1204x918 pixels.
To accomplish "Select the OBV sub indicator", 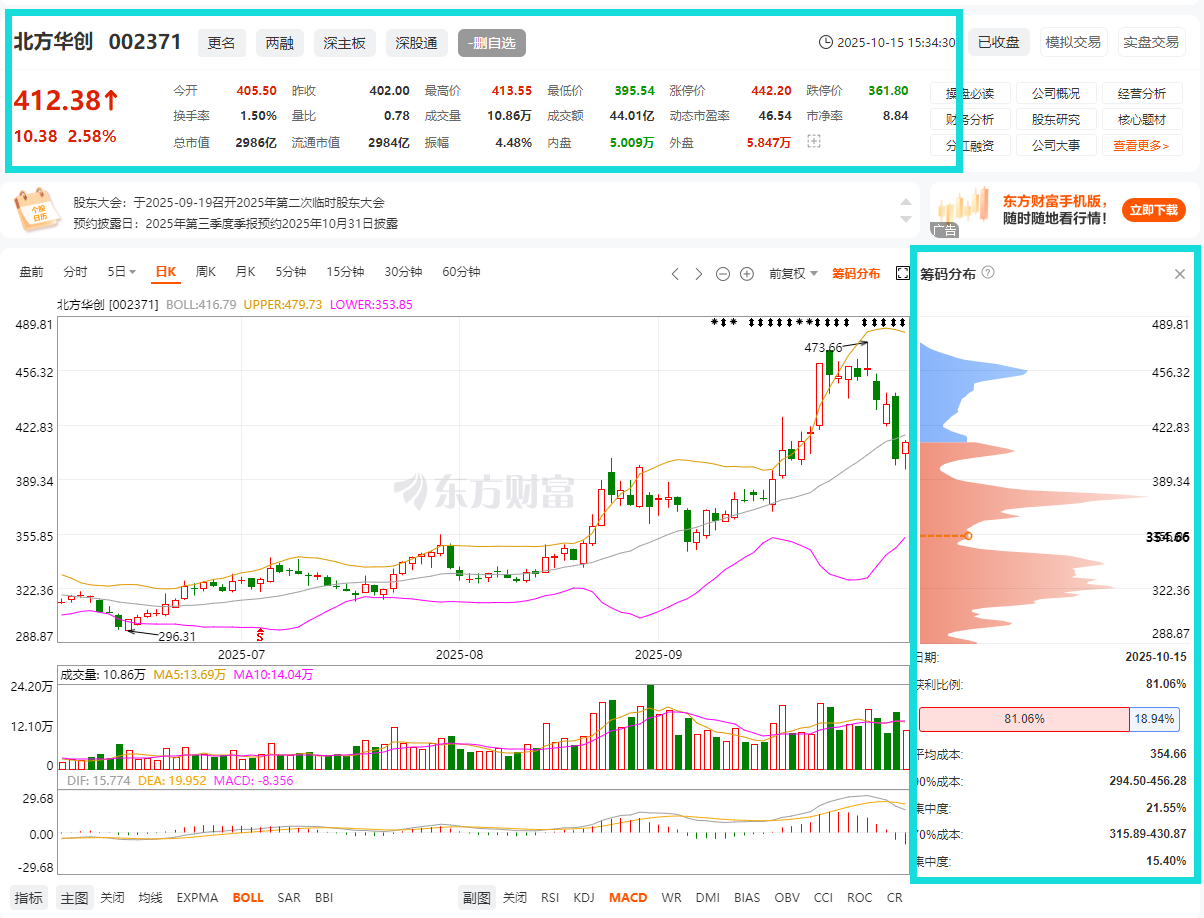I will click(787, 897).
